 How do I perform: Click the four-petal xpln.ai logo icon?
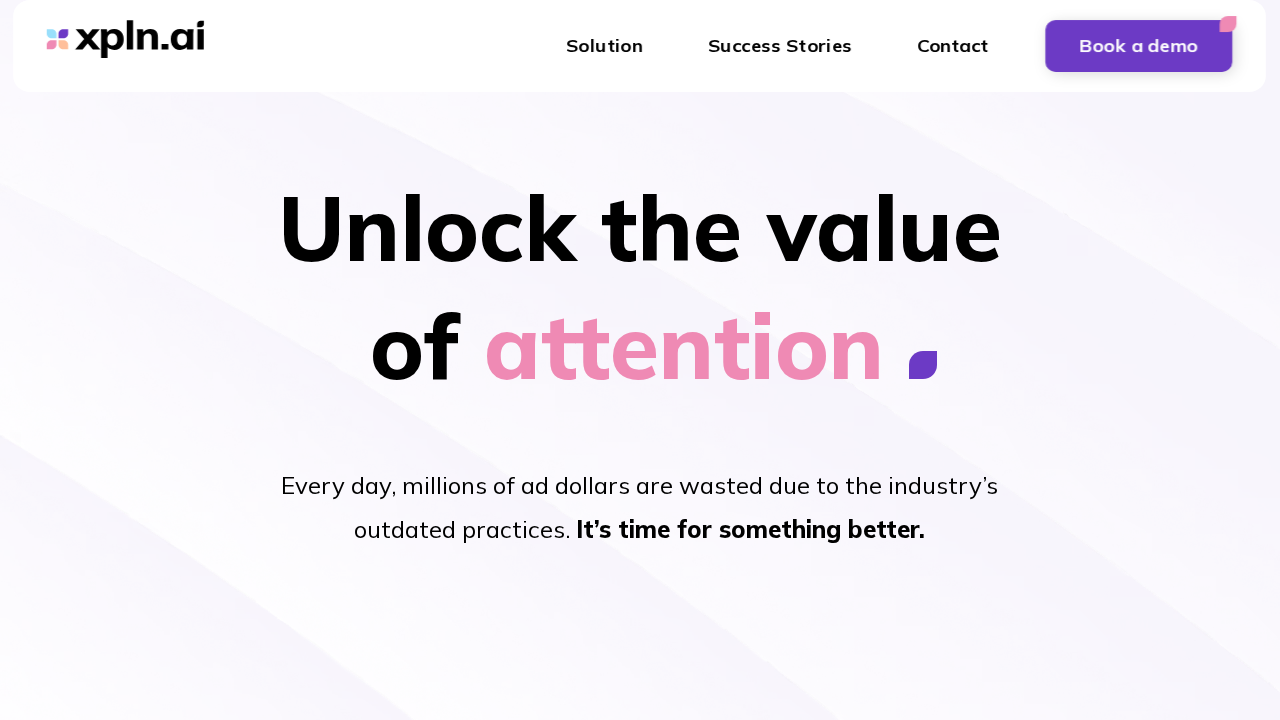point(57,39)
